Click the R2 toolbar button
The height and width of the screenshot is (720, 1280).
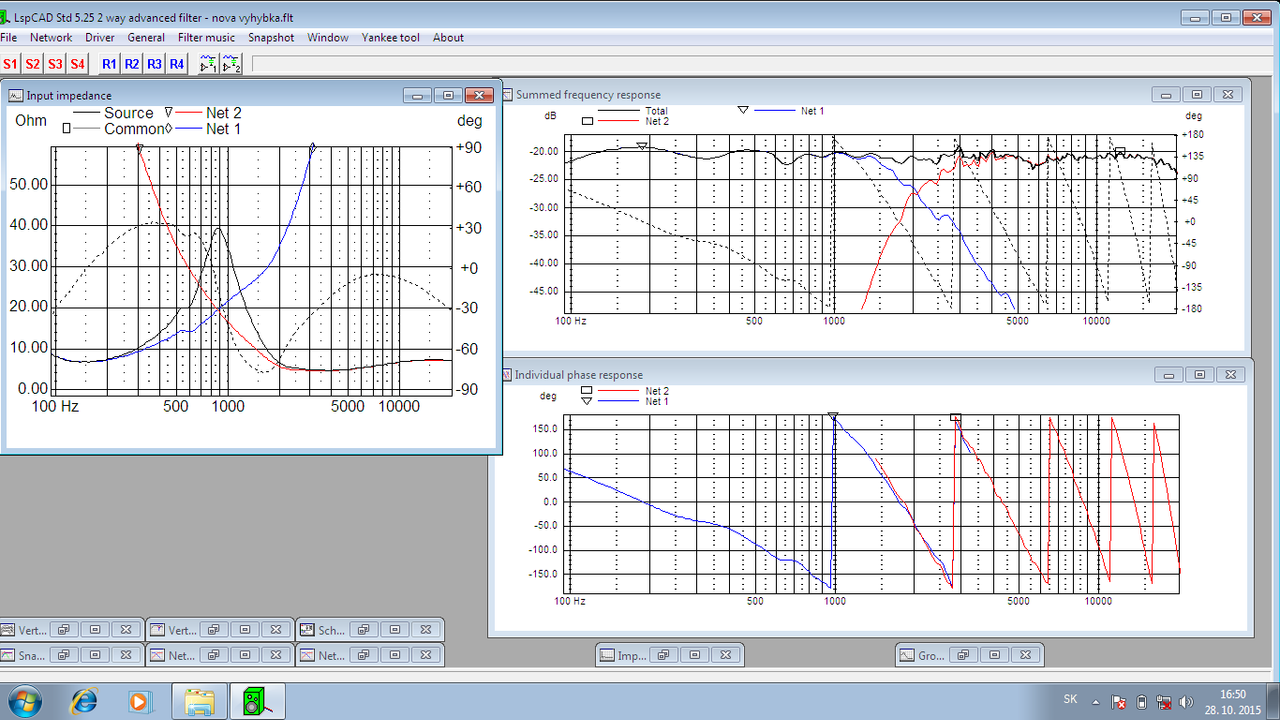point(132,64)
